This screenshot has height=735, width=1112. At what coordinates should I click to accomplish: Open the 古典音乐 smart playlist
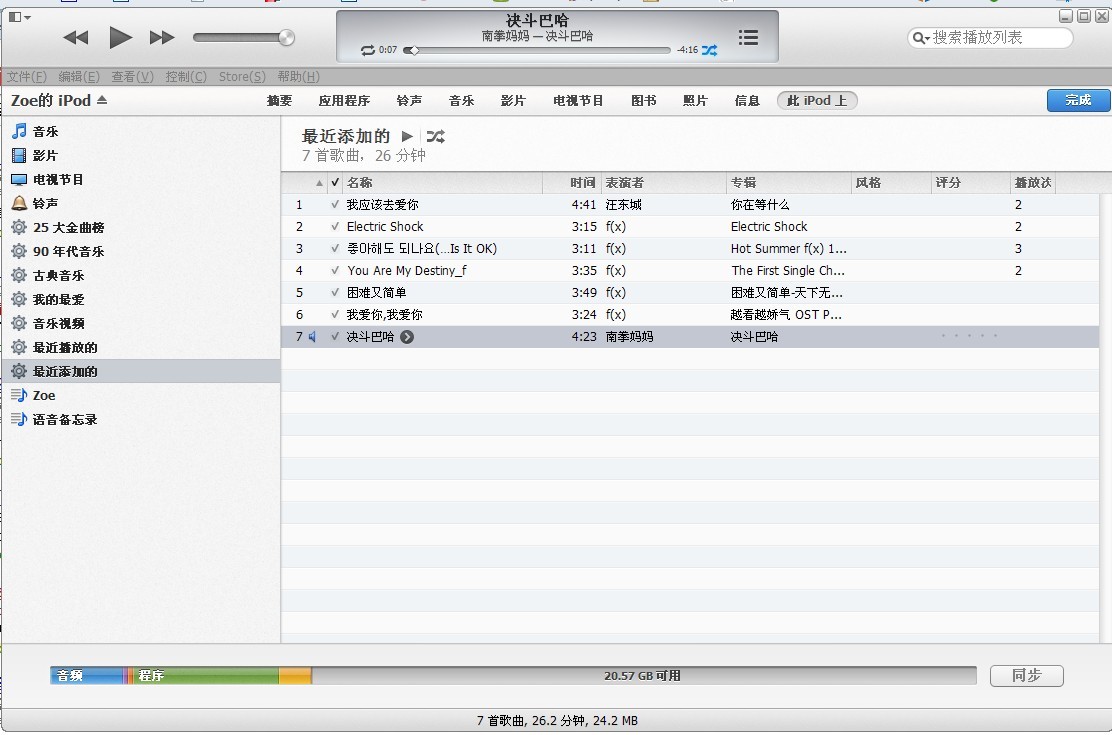pyautogui.click(x=140, y=275)
